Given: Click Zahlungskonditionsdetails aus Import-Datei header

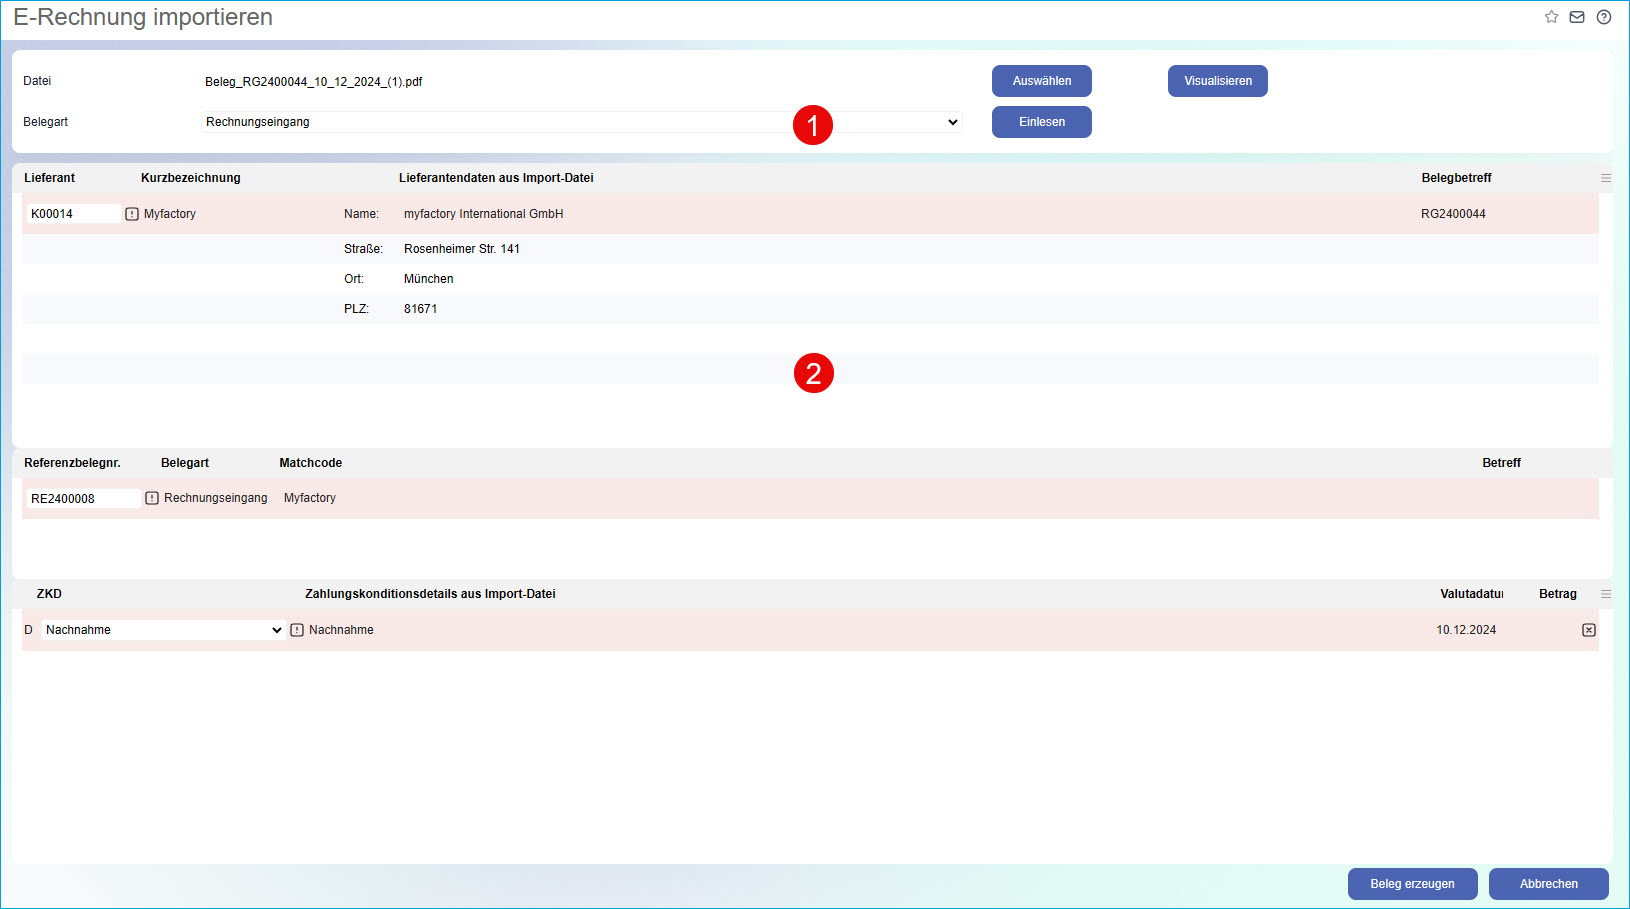Looking at the screenshot, I should point(430,594).
